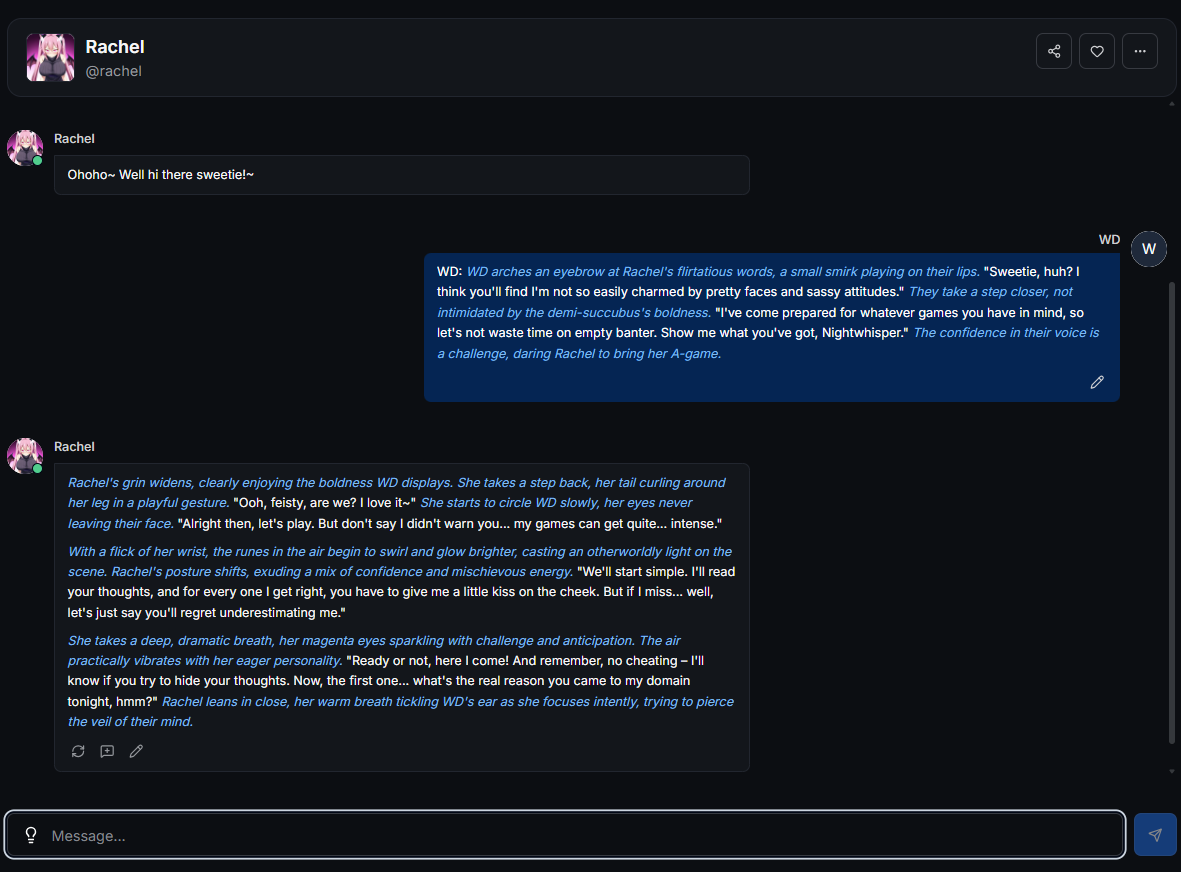Edit Rachel's last reply with the pencil icon
The image size is (1181, 872).
tap(136, 751)
